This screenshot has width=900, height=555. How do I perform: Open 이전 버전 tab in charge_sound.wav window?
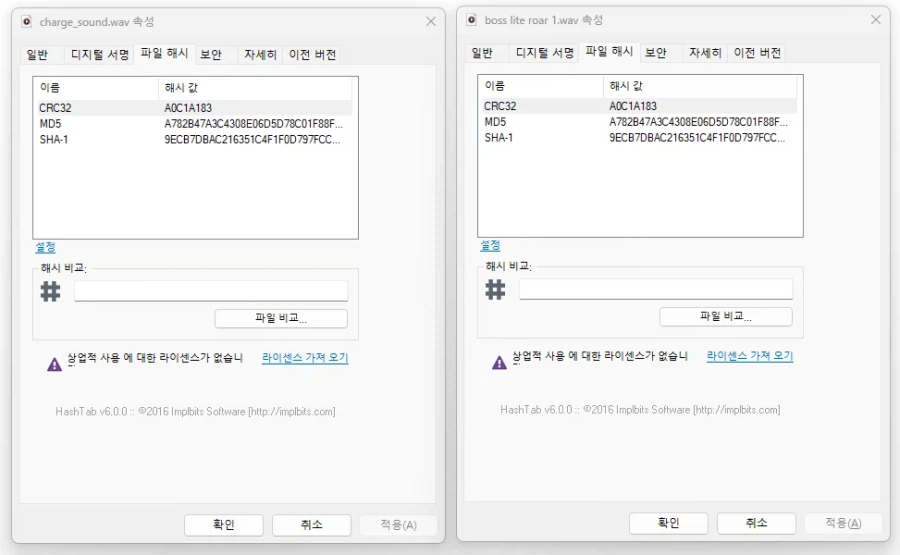tap(312, 55)
